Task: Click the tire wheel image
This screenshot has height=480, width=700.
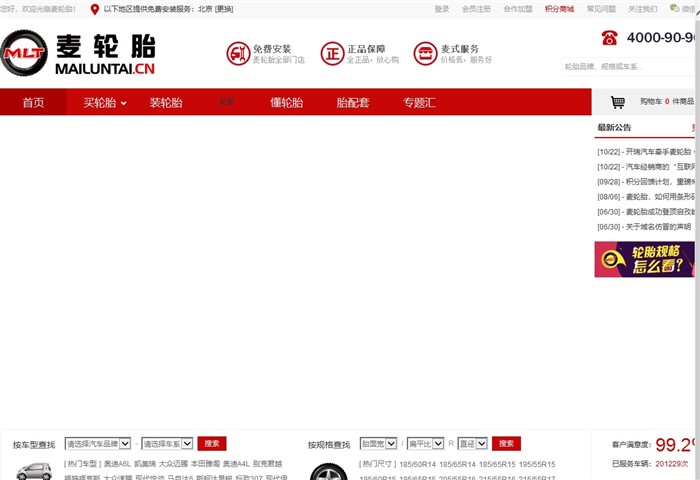Action: click(329, 472)
